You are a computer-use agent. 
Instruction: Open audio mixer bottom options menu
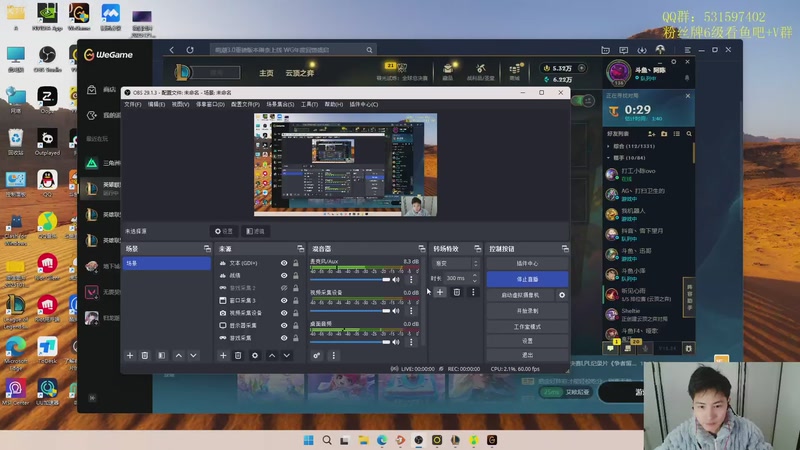334,355
